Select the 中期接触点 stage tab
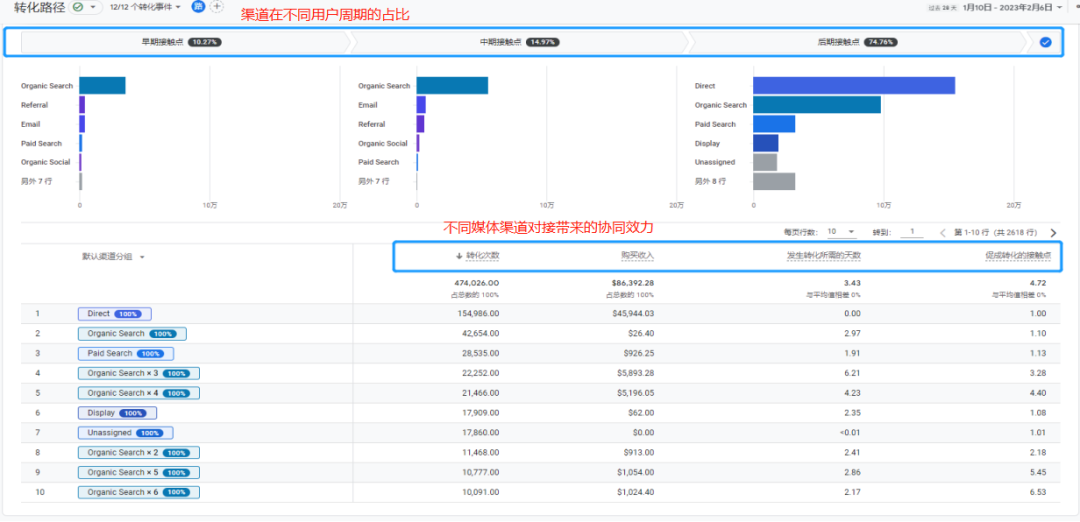 pos(520,42)
